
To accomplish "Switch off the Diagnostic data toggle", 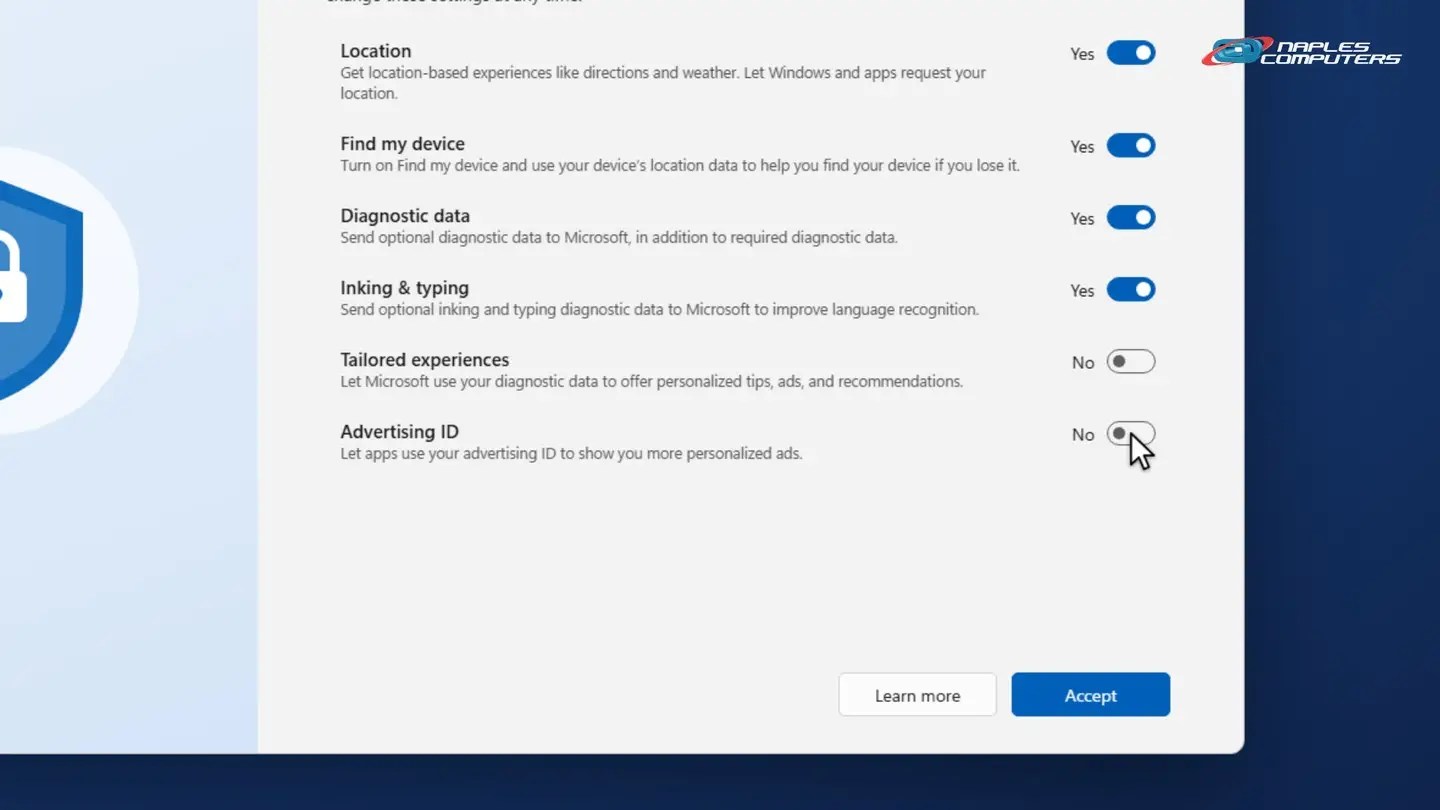I will pyautogui.click(x=1131, y=218).
